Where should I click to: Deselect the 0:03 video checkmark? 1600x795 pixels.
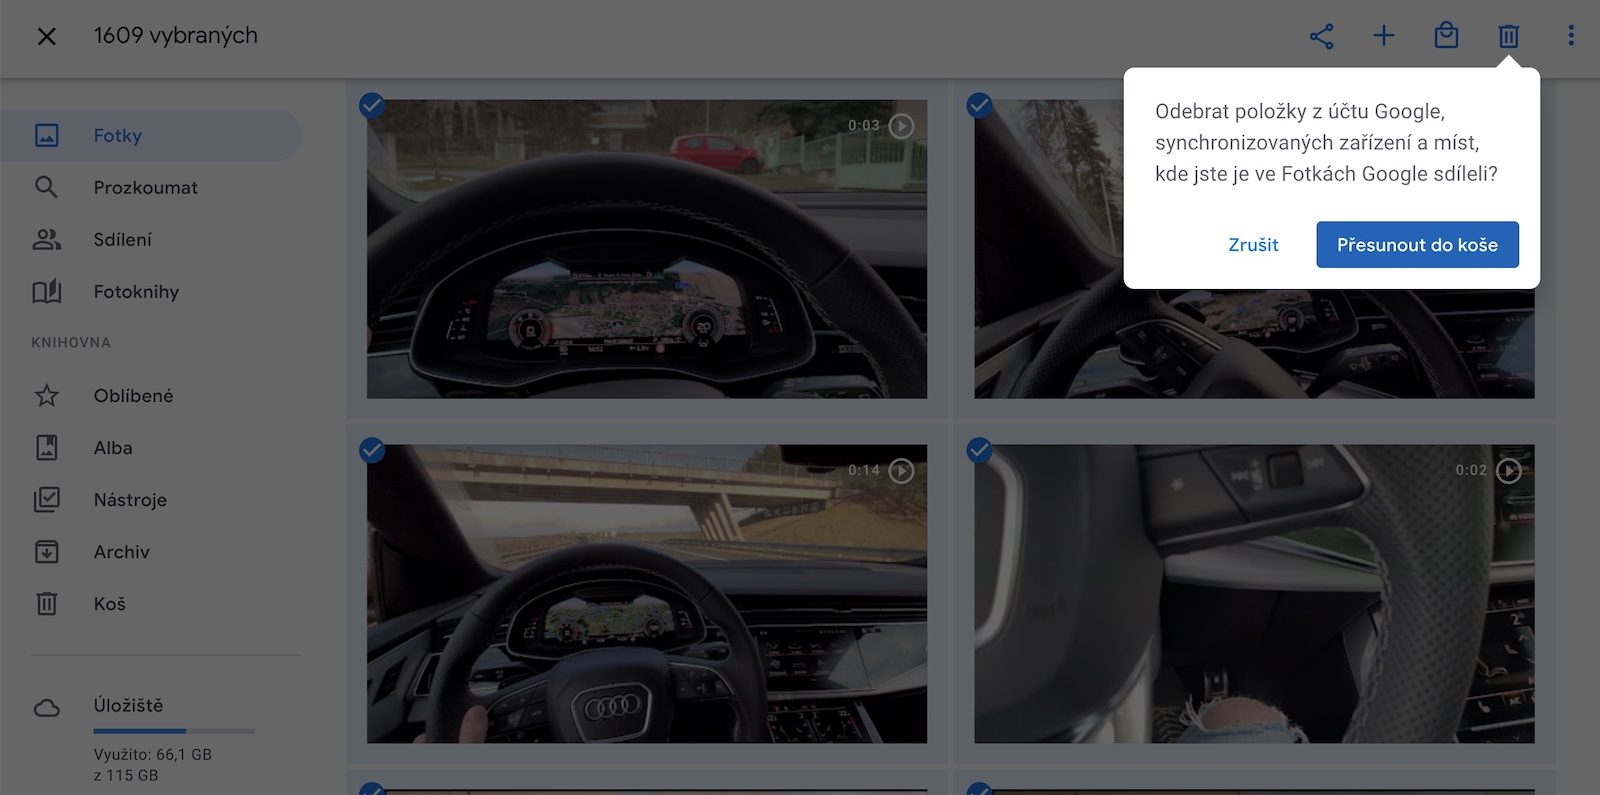[372, 105]
